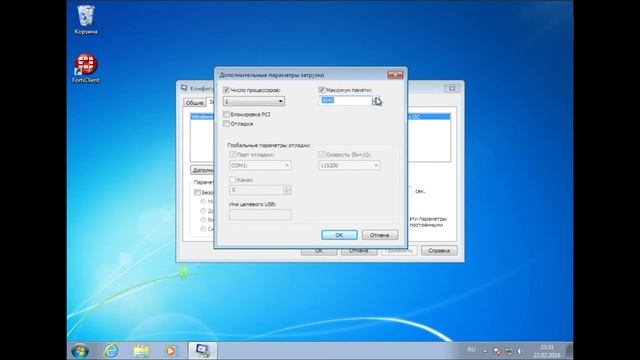Confirm the advanced boot options dialog with OK

pyautogui.click(x=339, y=235)
